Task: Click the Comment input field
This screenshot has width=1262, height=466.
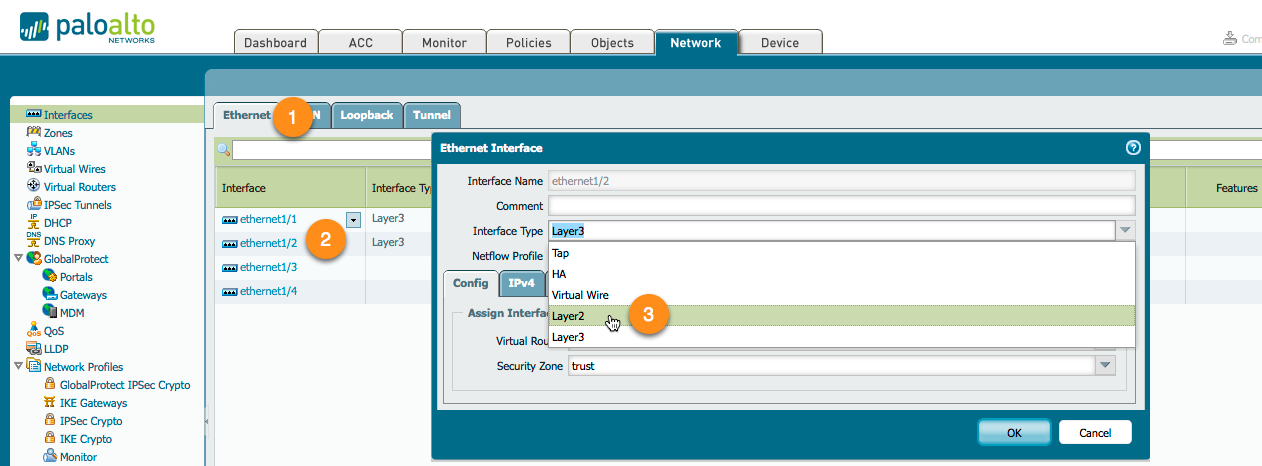Action: pos(842,205)
